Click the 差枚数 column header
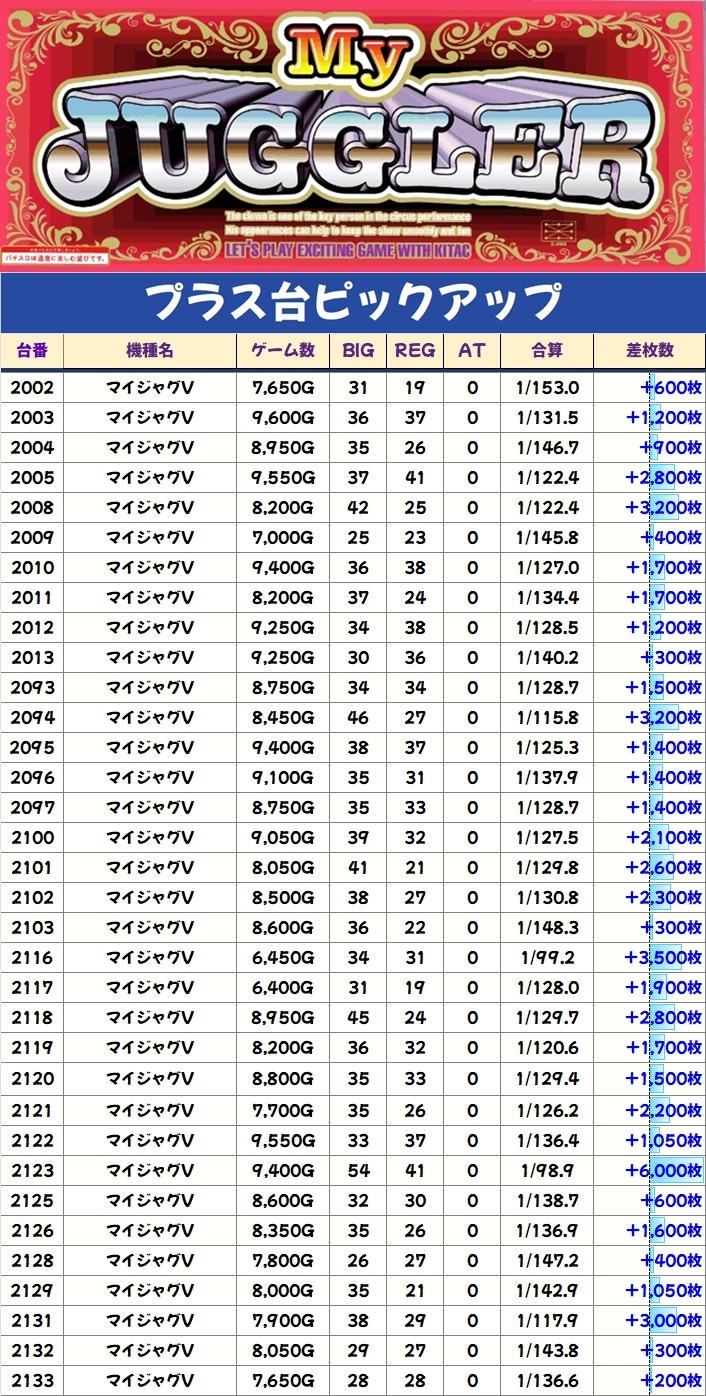Screen dimensions: 706x1396 pyautogui.click(x=649, y=350)
